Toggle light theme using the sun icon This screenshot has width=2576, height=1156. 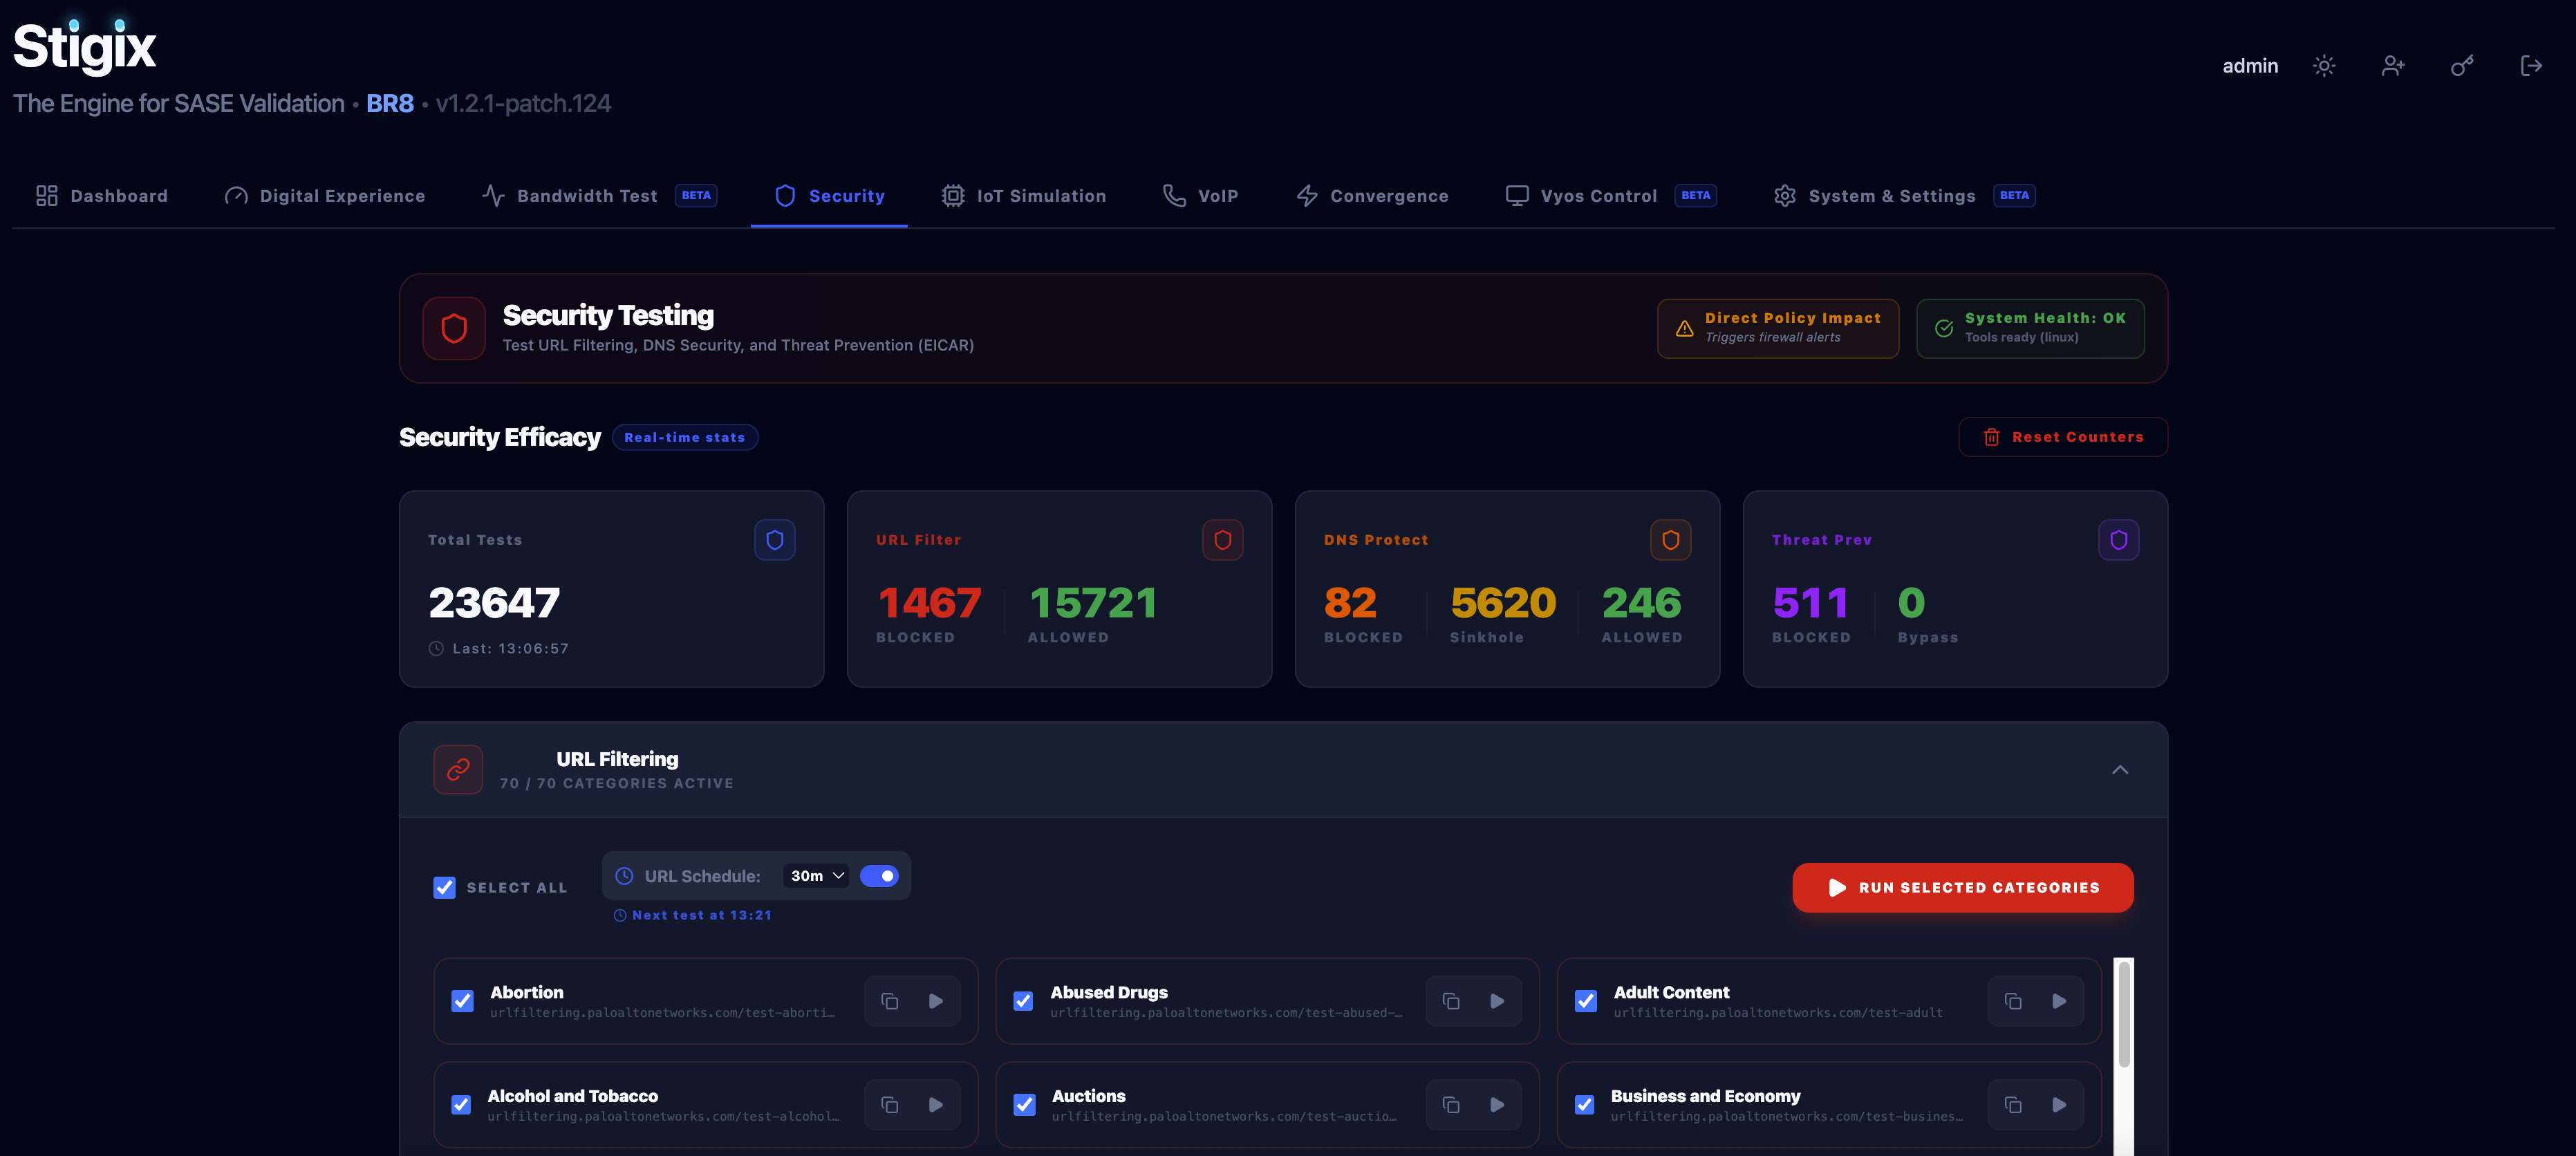[2324, 65]
